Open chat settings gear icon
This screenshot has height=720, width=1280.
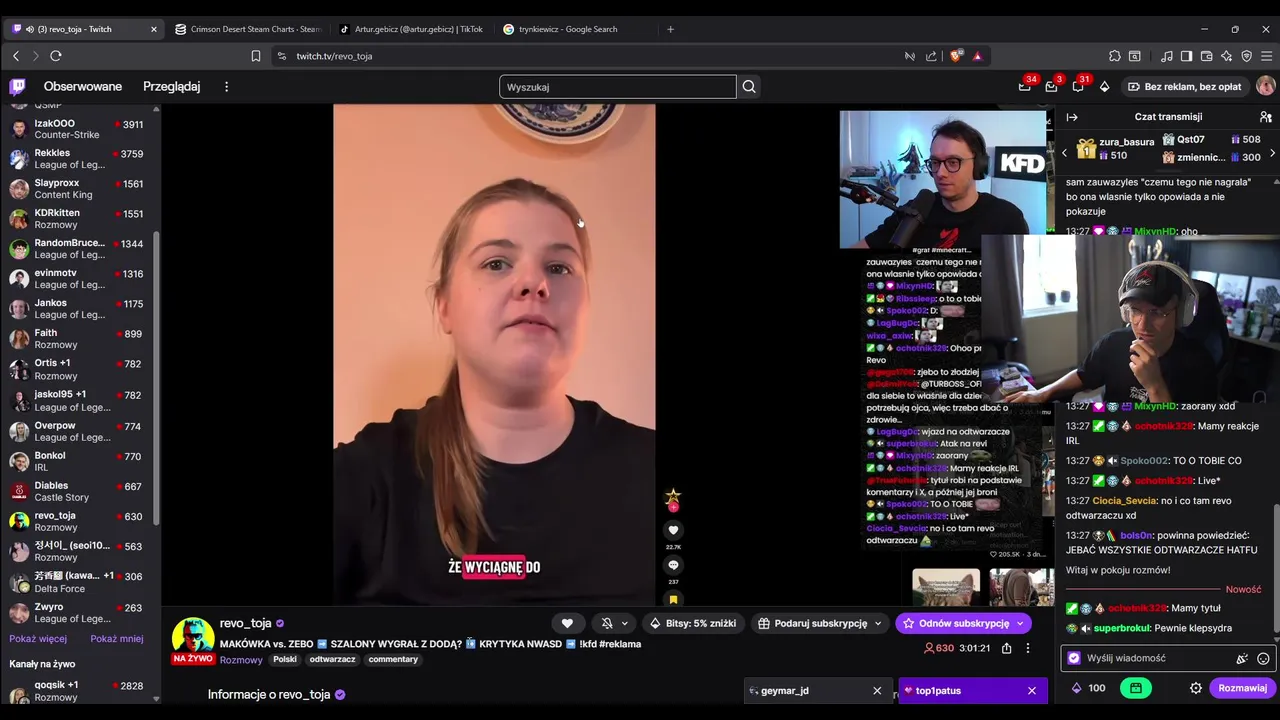1195,688
